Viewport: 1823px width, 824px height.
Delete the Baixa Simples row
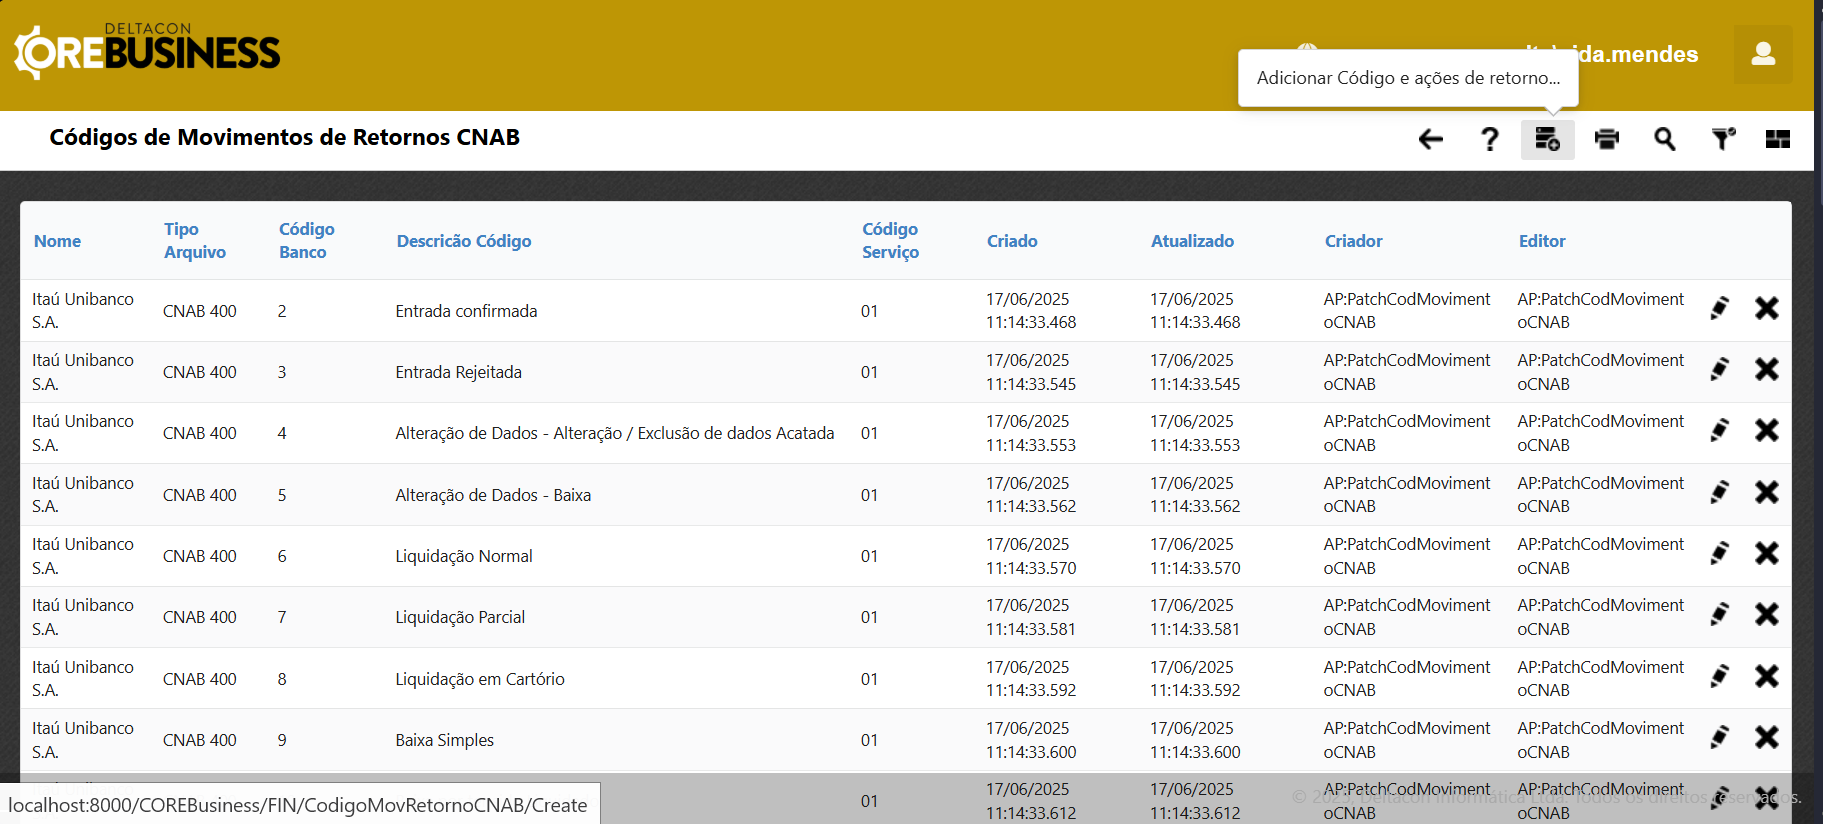coord(1766,737)
